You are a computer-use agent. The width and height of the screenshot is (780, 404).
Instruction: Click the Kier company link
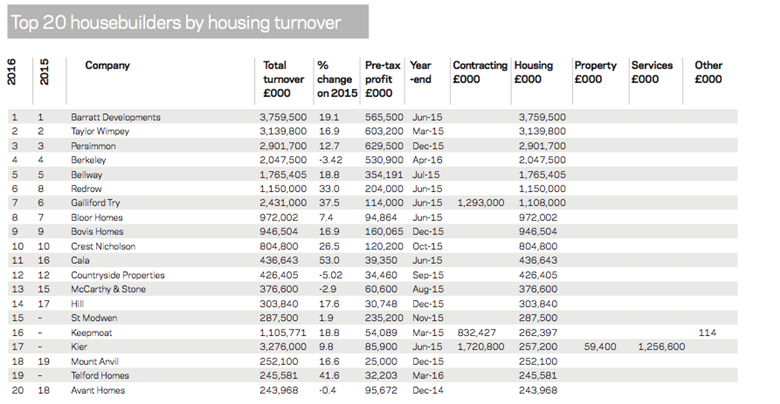pyautogui.click(x=79, y=346)
